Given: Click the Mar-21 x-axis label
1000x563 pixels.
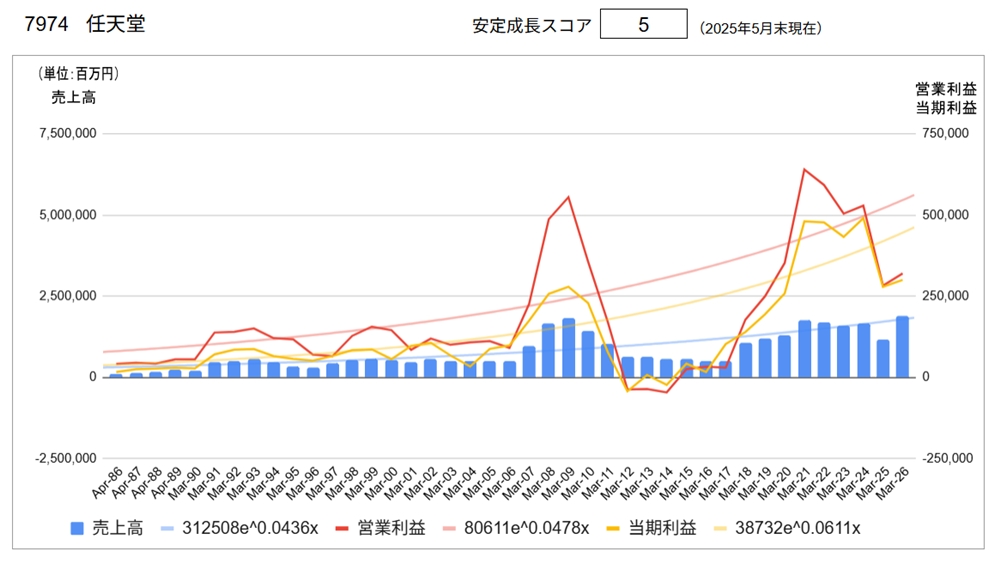Looking at the screenshot, I should [795, 483].
